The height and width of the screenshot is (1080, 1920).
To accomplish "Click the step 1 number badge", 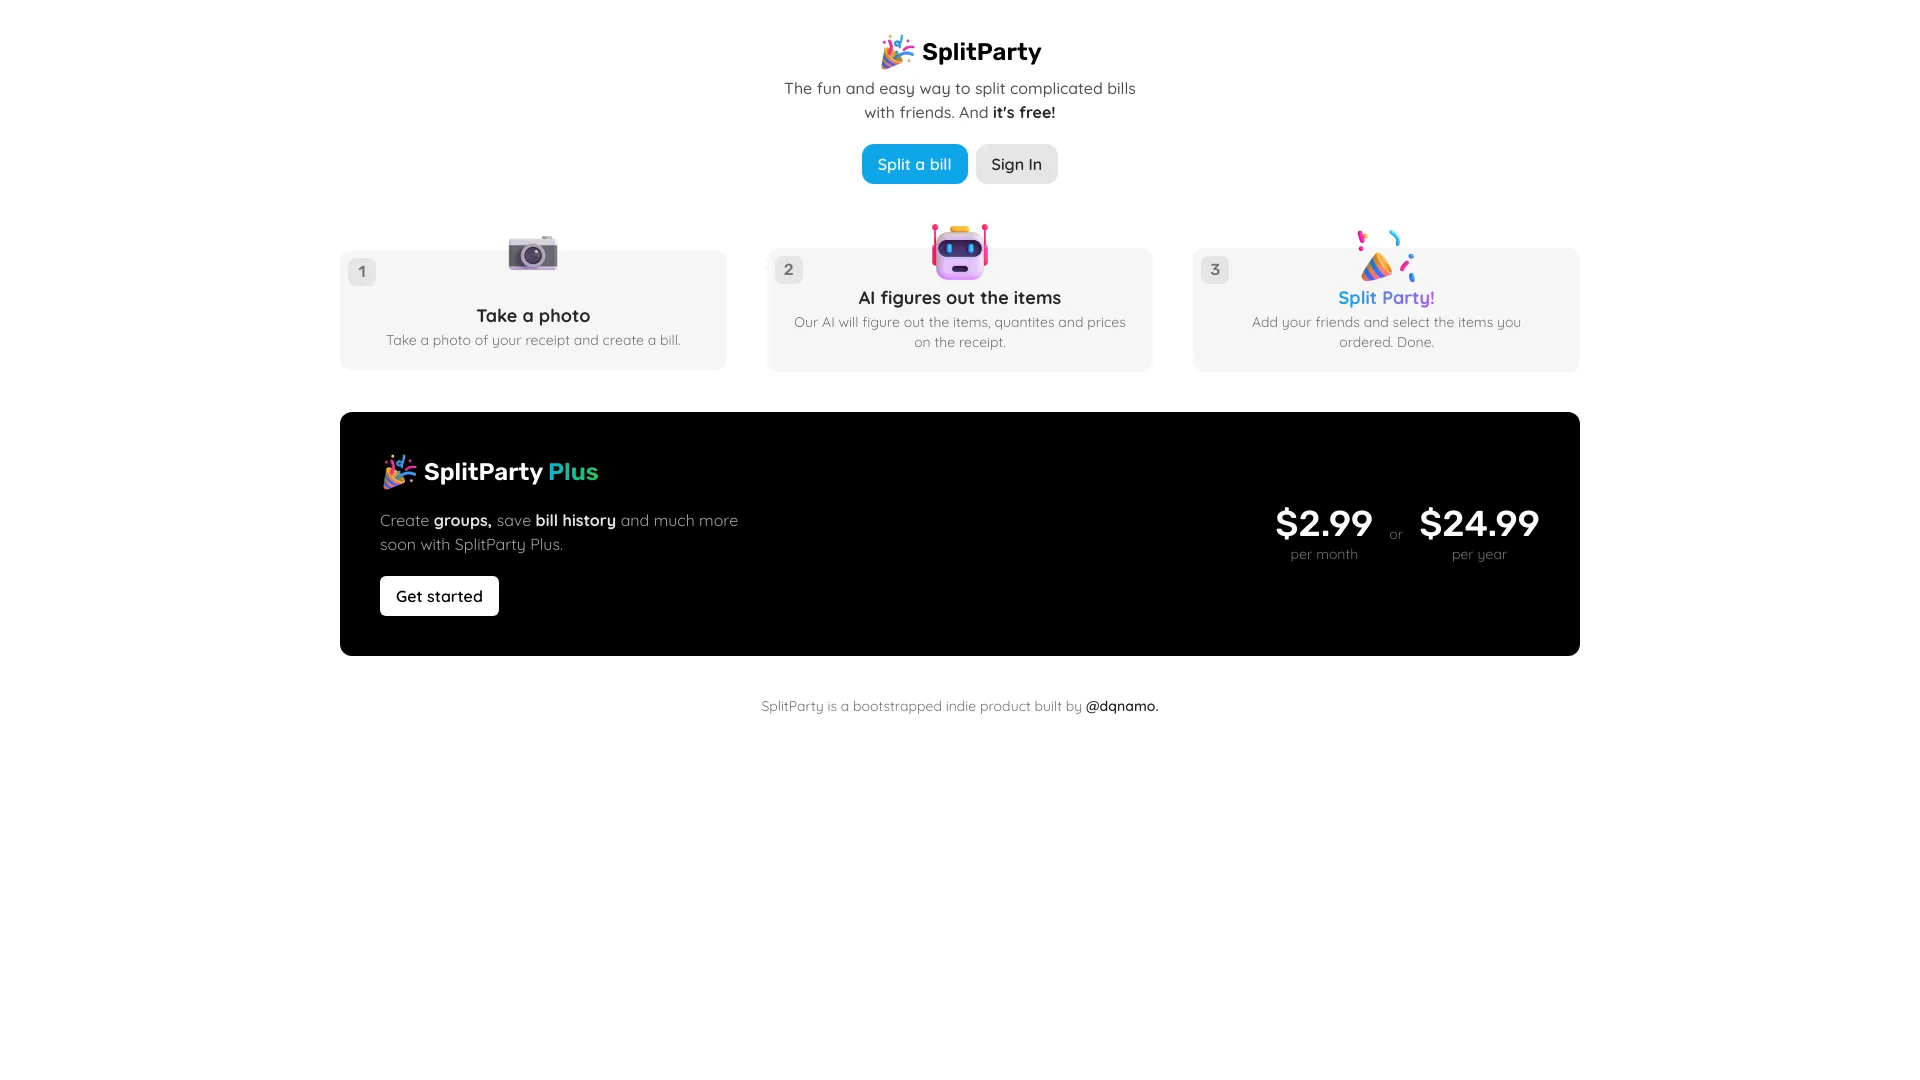I will 361,271.
